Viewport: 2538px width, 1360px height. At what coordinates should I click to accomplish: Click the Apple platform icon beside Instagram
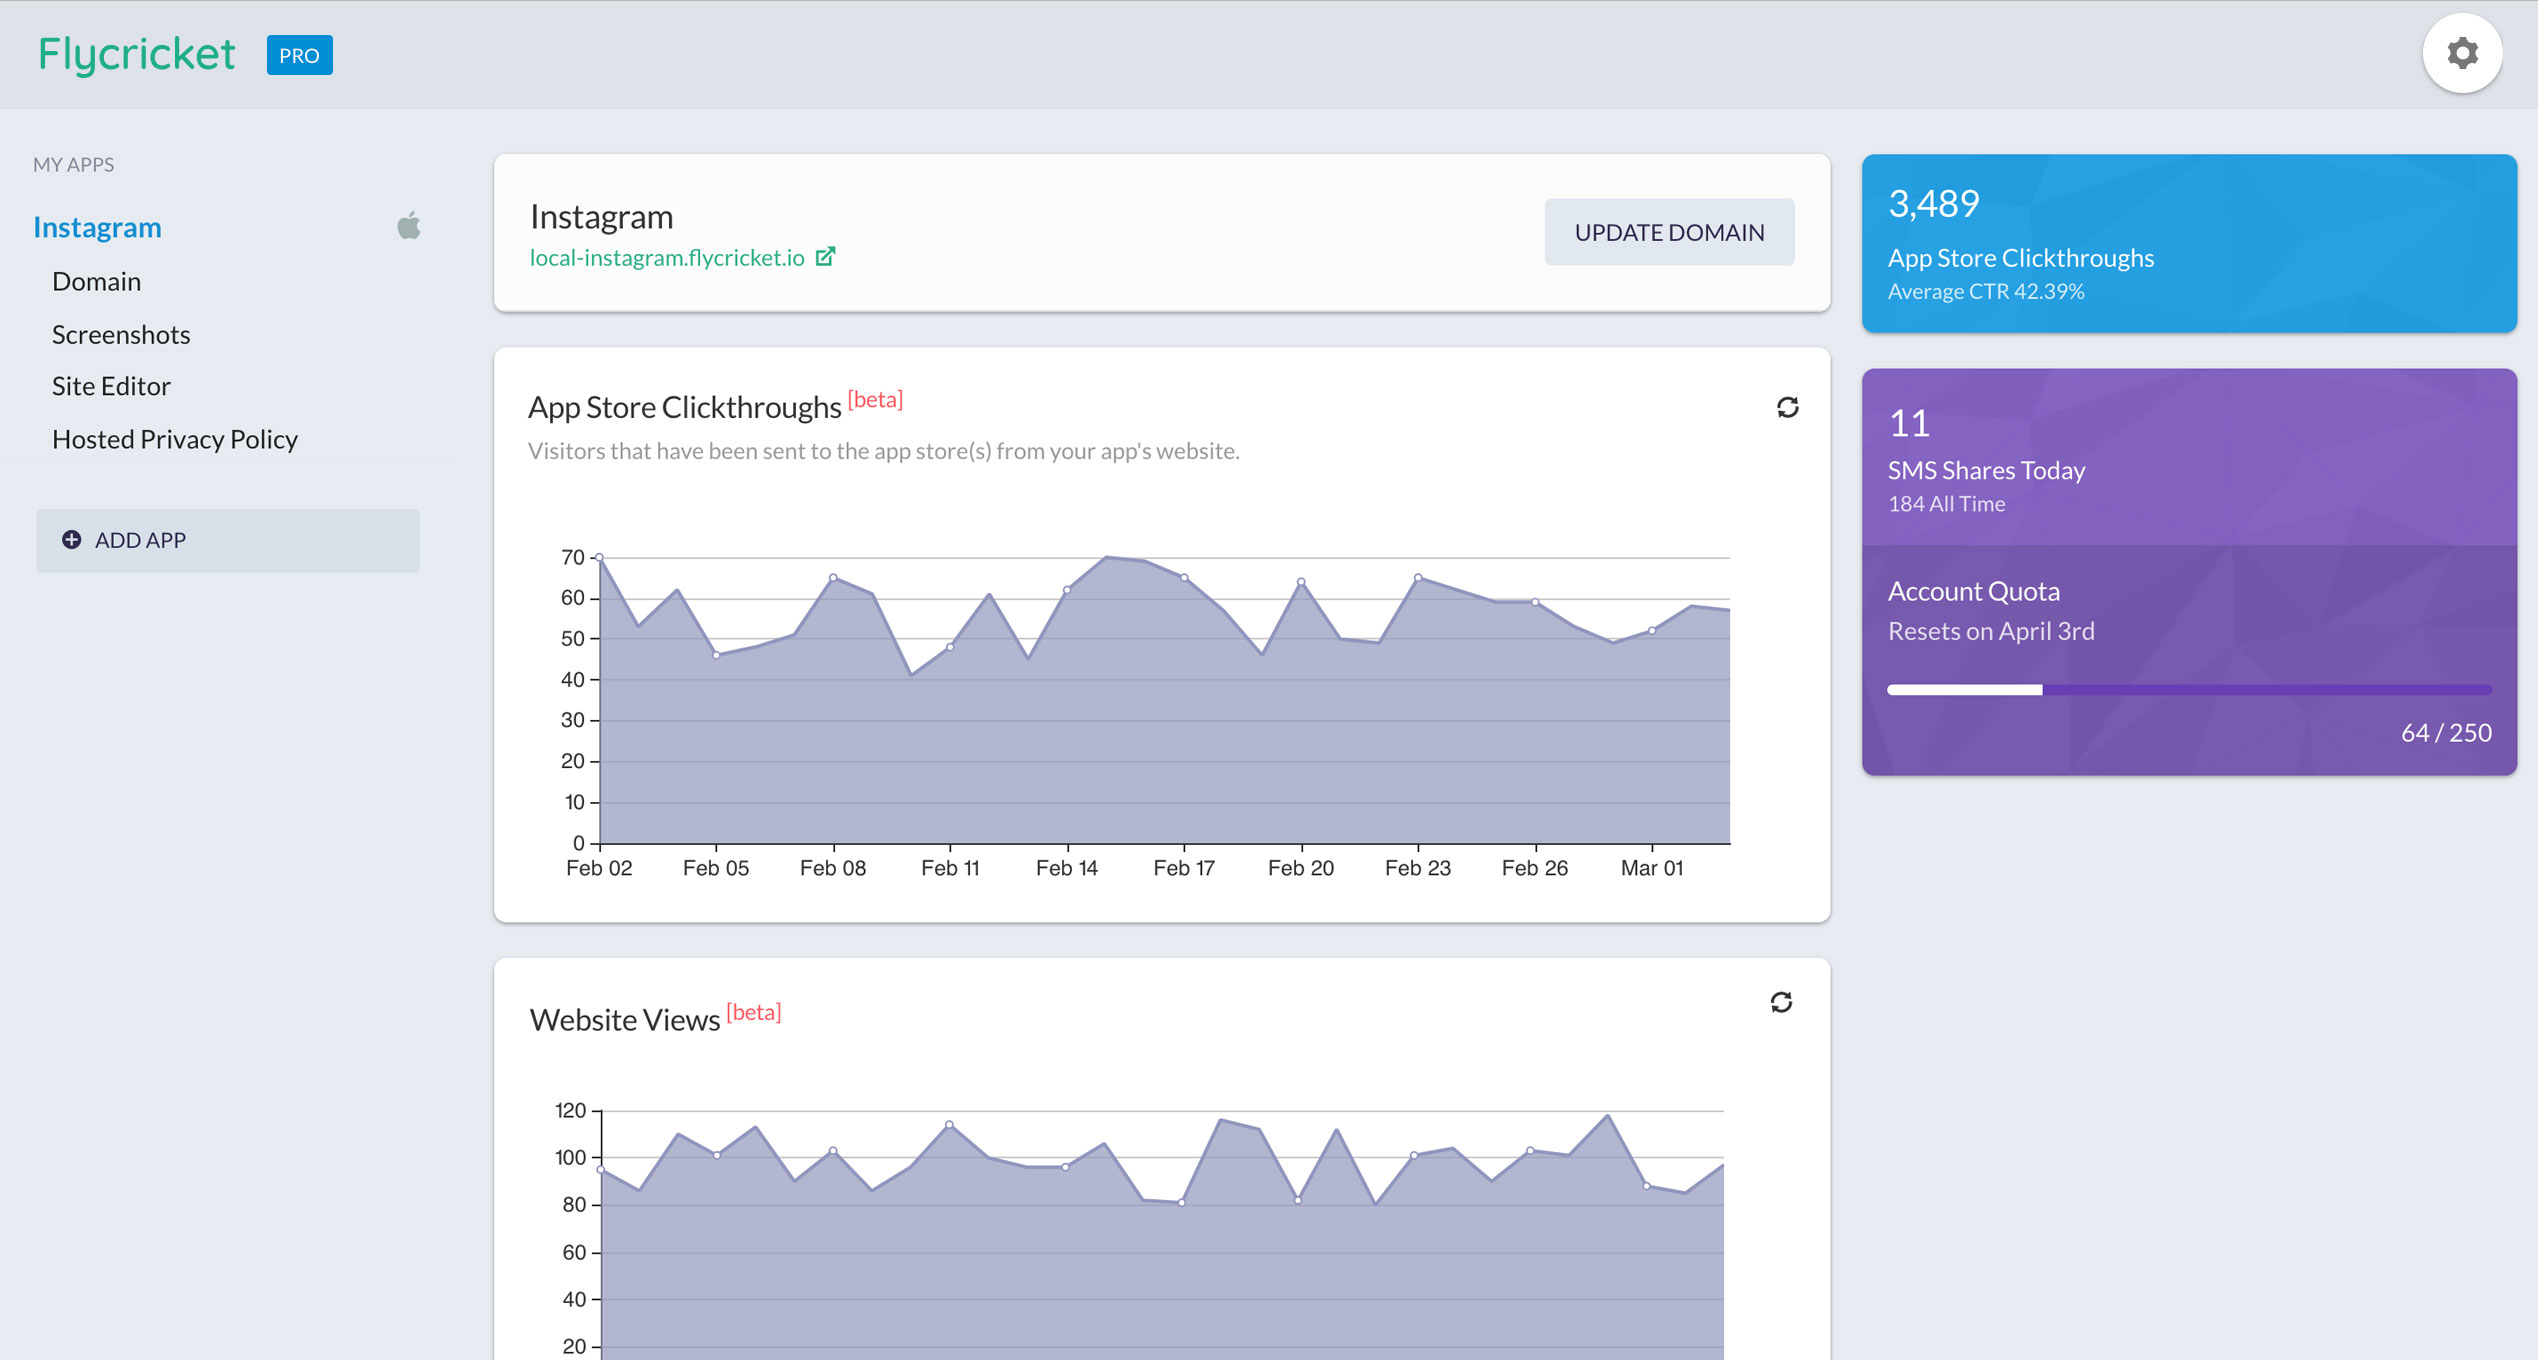408,226
